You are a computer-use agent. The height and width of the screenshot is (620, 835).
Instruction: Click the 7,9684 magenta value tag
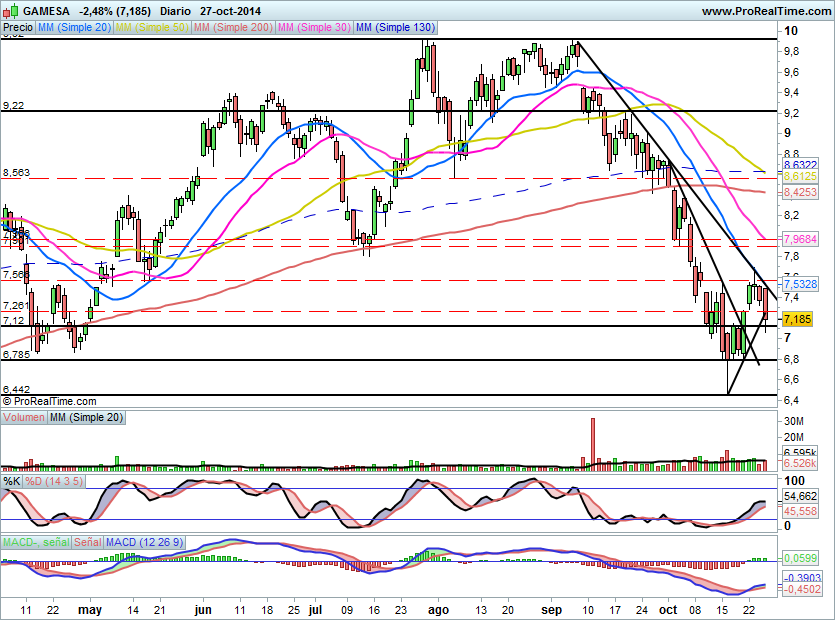[x=800, y=239]
